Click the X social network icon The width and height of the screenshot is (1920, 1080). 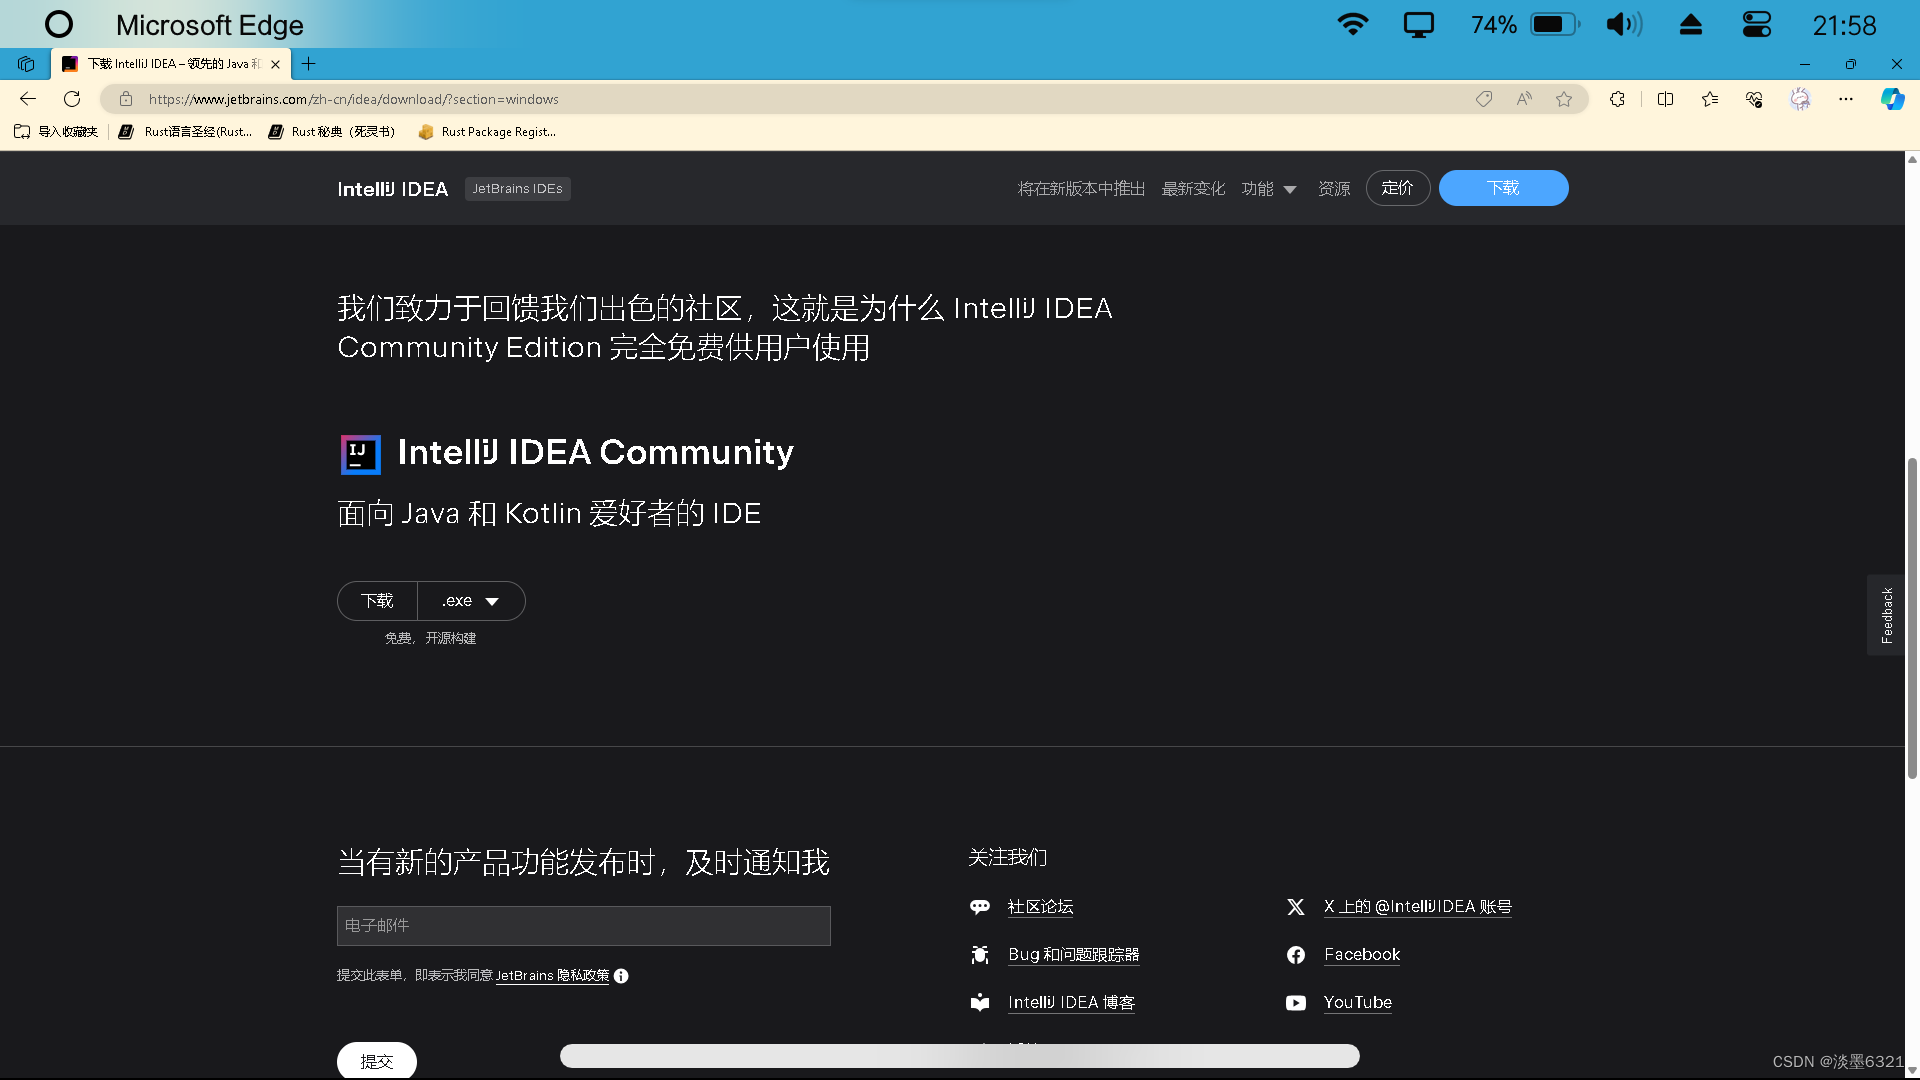(1296, 907)
